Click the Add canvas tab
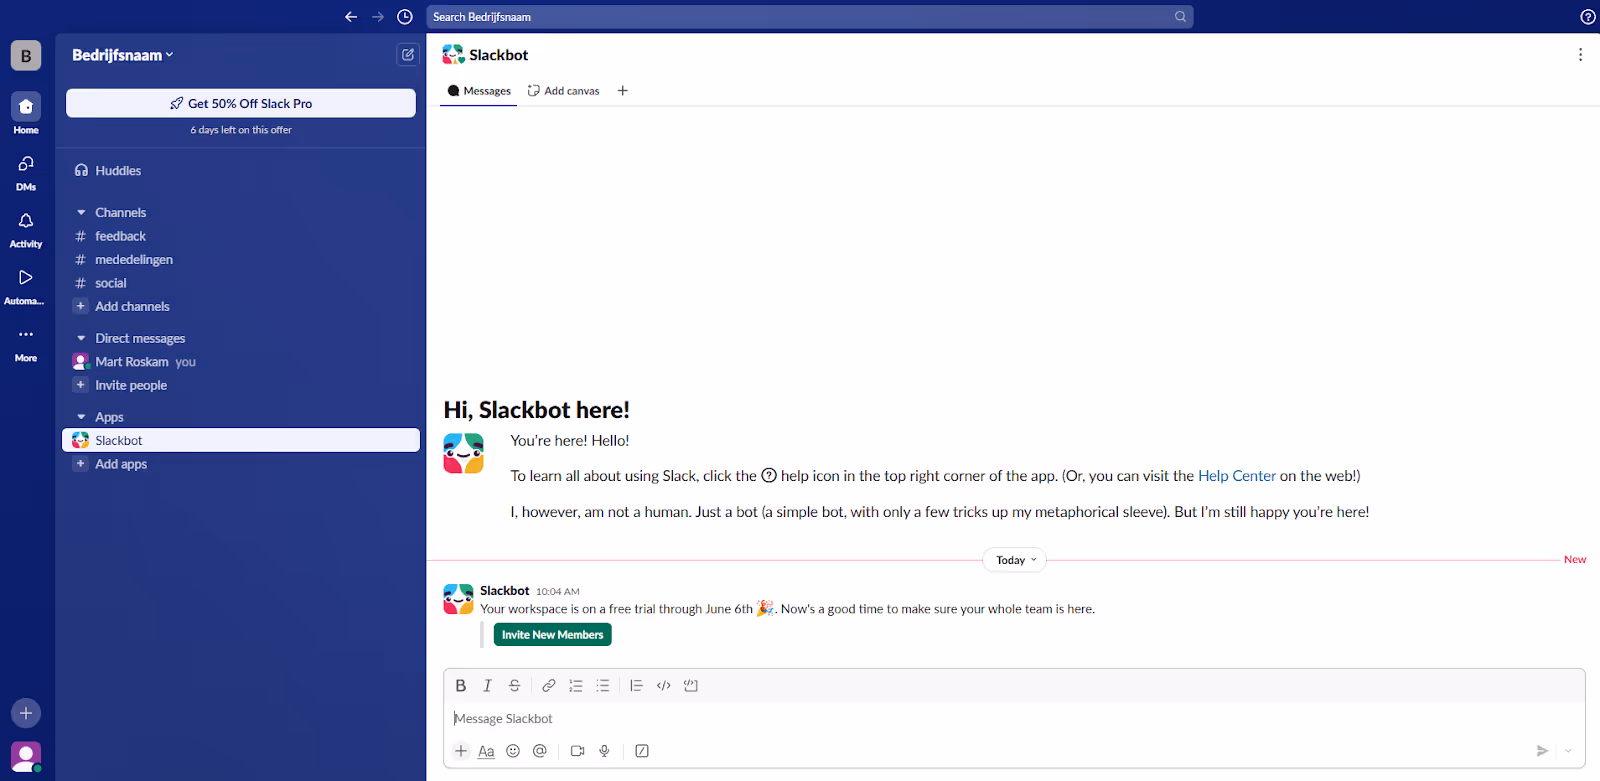Viewport: 1600px width, 781px height. (564, 91)
